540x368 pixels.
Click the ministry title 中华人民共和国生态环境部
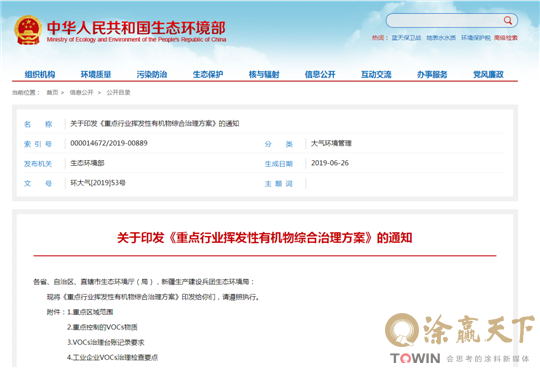pos(136,28)
